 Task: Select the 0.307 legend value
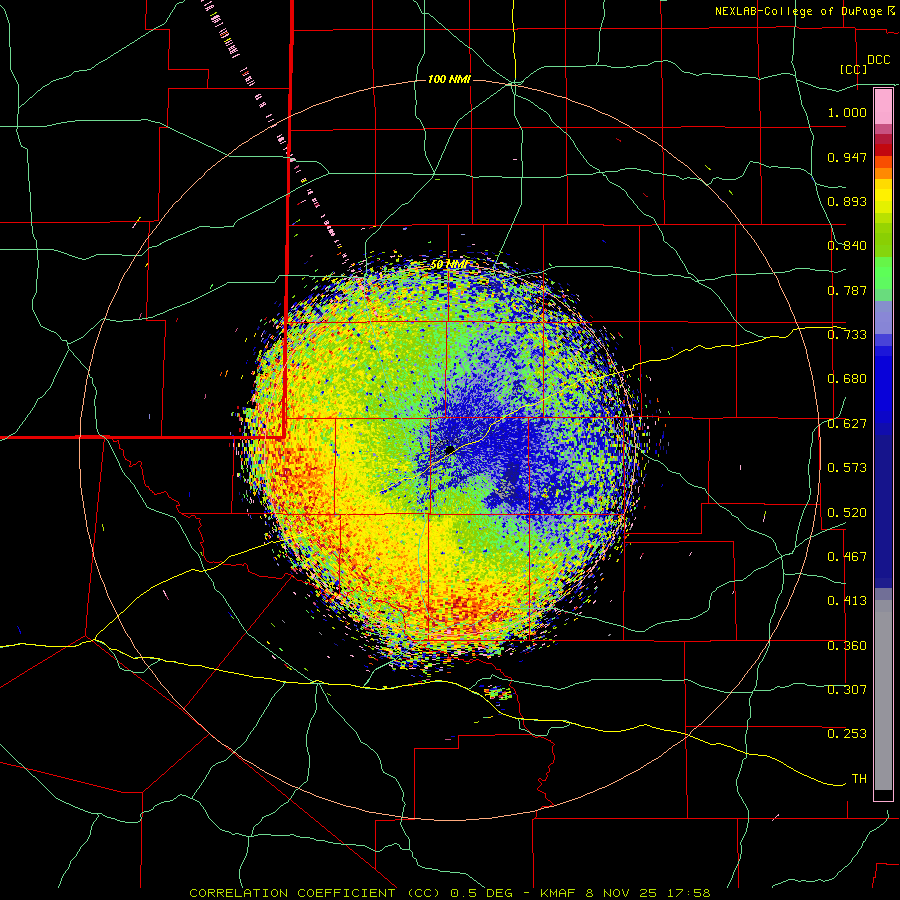[x=847, y=690]
